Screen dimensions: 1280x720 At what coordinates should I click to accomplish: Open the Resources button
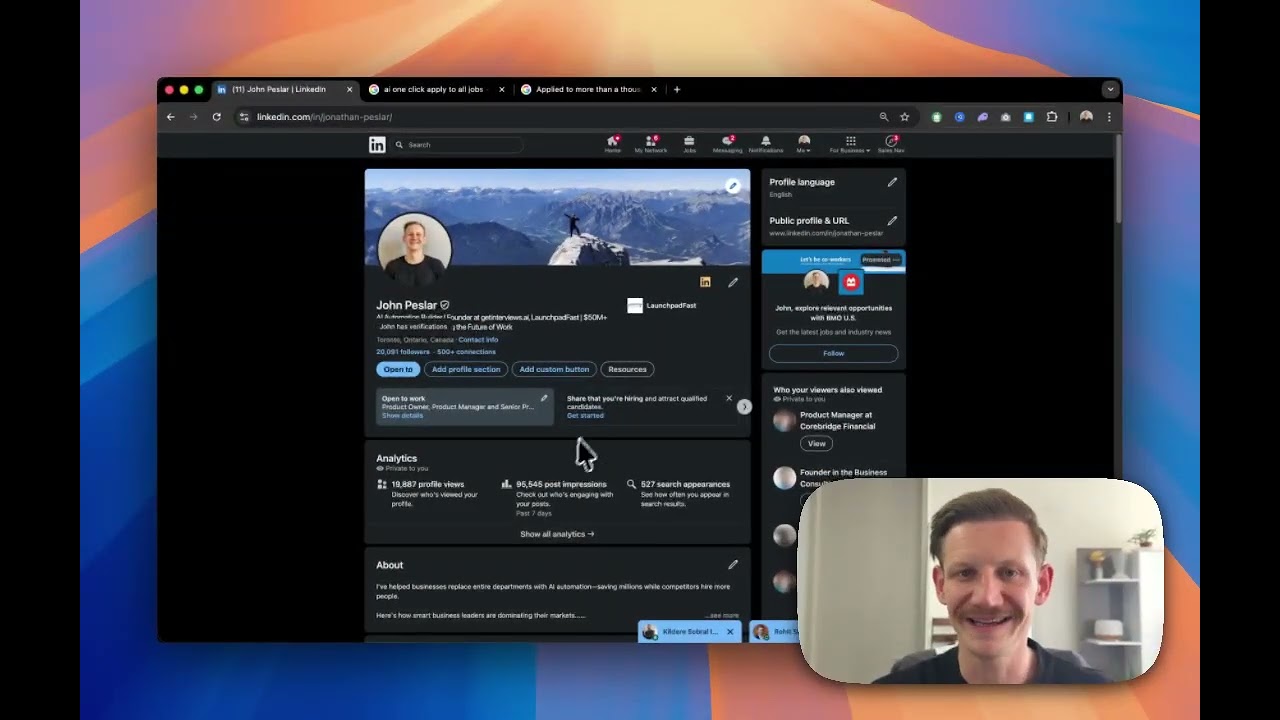point(627,369)
